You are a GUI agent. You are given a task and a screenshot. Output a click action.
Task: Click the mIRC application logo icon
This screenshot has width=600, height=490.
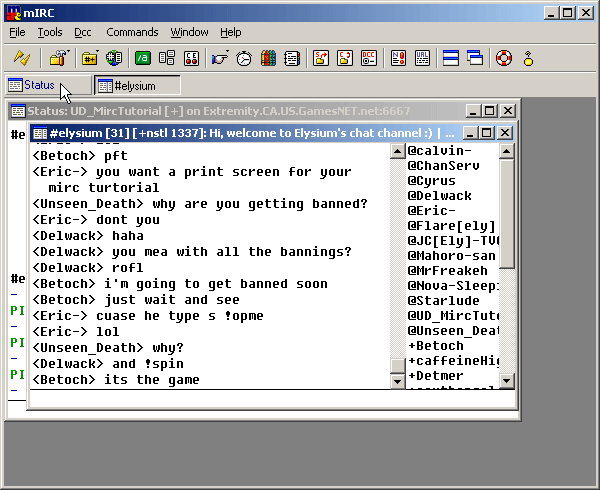pyautogui.click(x=14, y=13)
